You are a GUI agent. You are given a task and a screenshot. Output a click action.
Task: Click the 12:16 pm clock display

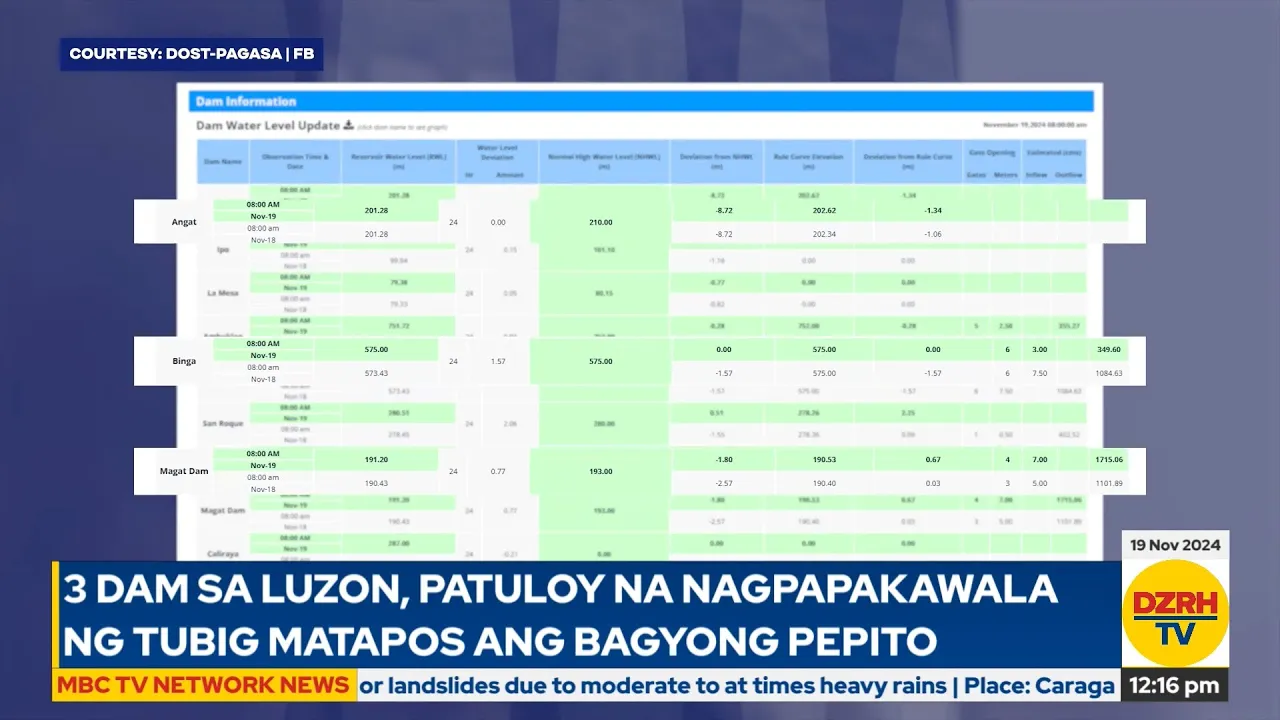(1175, 686)
